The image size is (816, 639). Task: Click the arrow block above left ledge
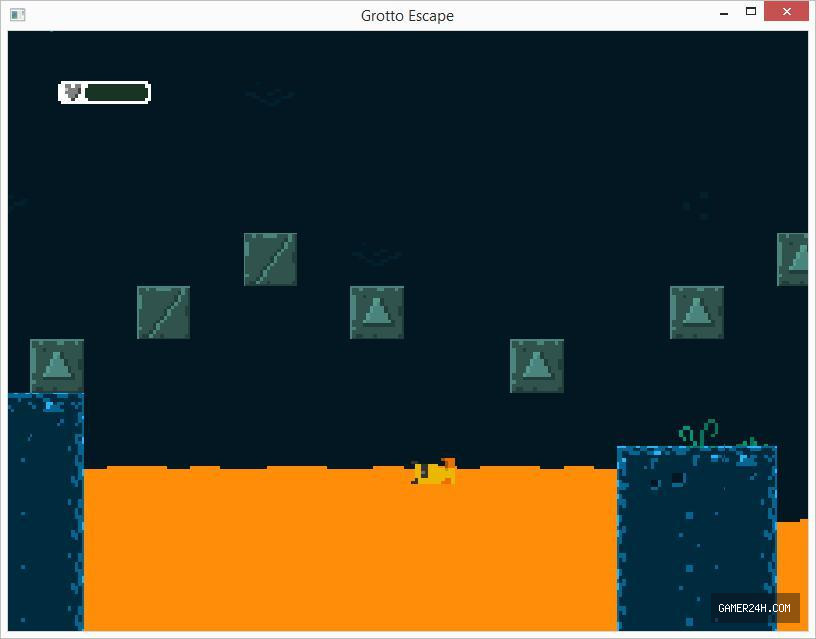point(57,366)
